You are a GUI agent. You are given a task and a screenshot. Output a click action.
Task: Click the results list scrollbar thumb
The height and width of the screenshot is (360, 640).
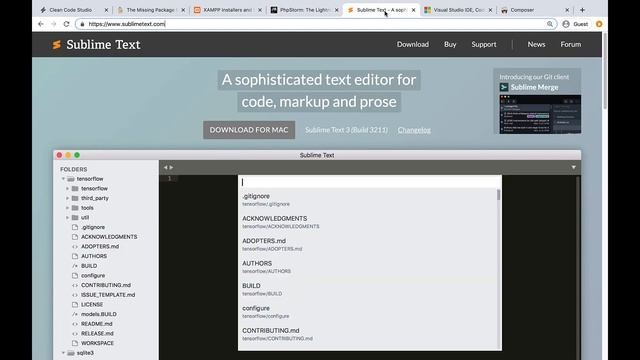tap(498, 195)
